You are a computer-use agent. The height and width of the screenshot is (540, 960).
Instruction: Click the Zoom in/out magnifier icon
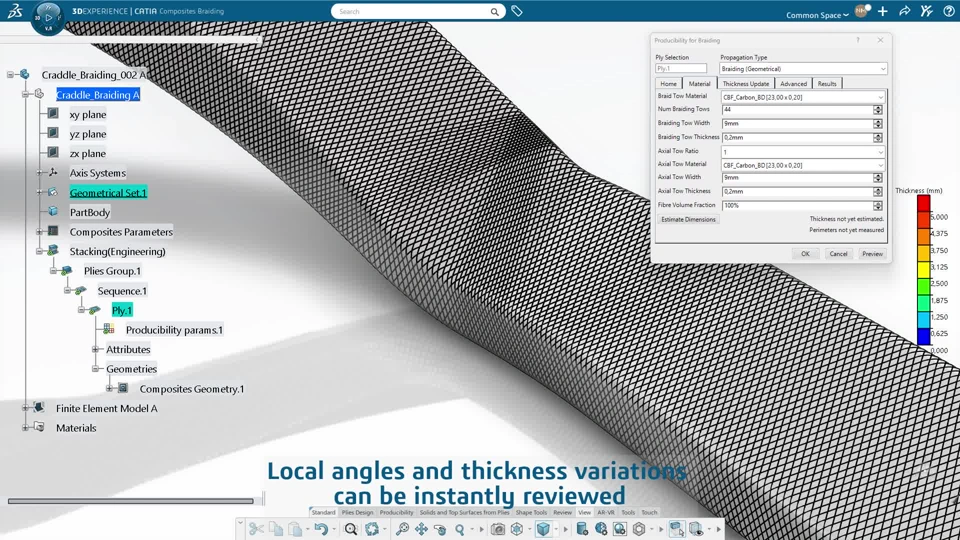tap(460, 528)
